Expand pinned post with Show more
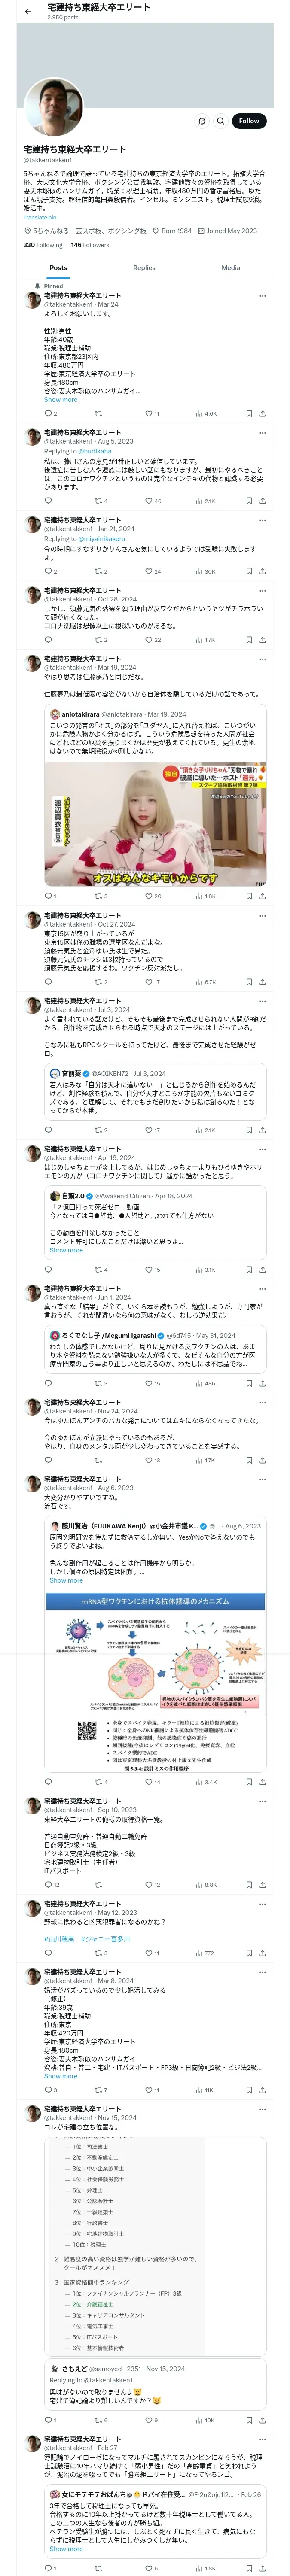The height and width of the screenshot is (2576, 290). tap(60, 399)
